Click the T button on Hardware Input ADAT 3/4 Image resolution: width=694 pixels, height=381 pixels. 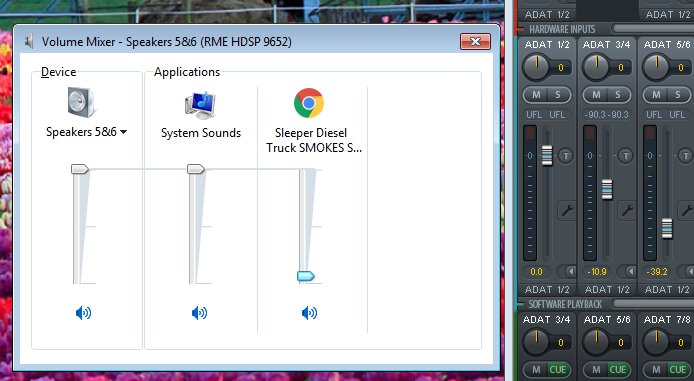click(x=625, y=155)
